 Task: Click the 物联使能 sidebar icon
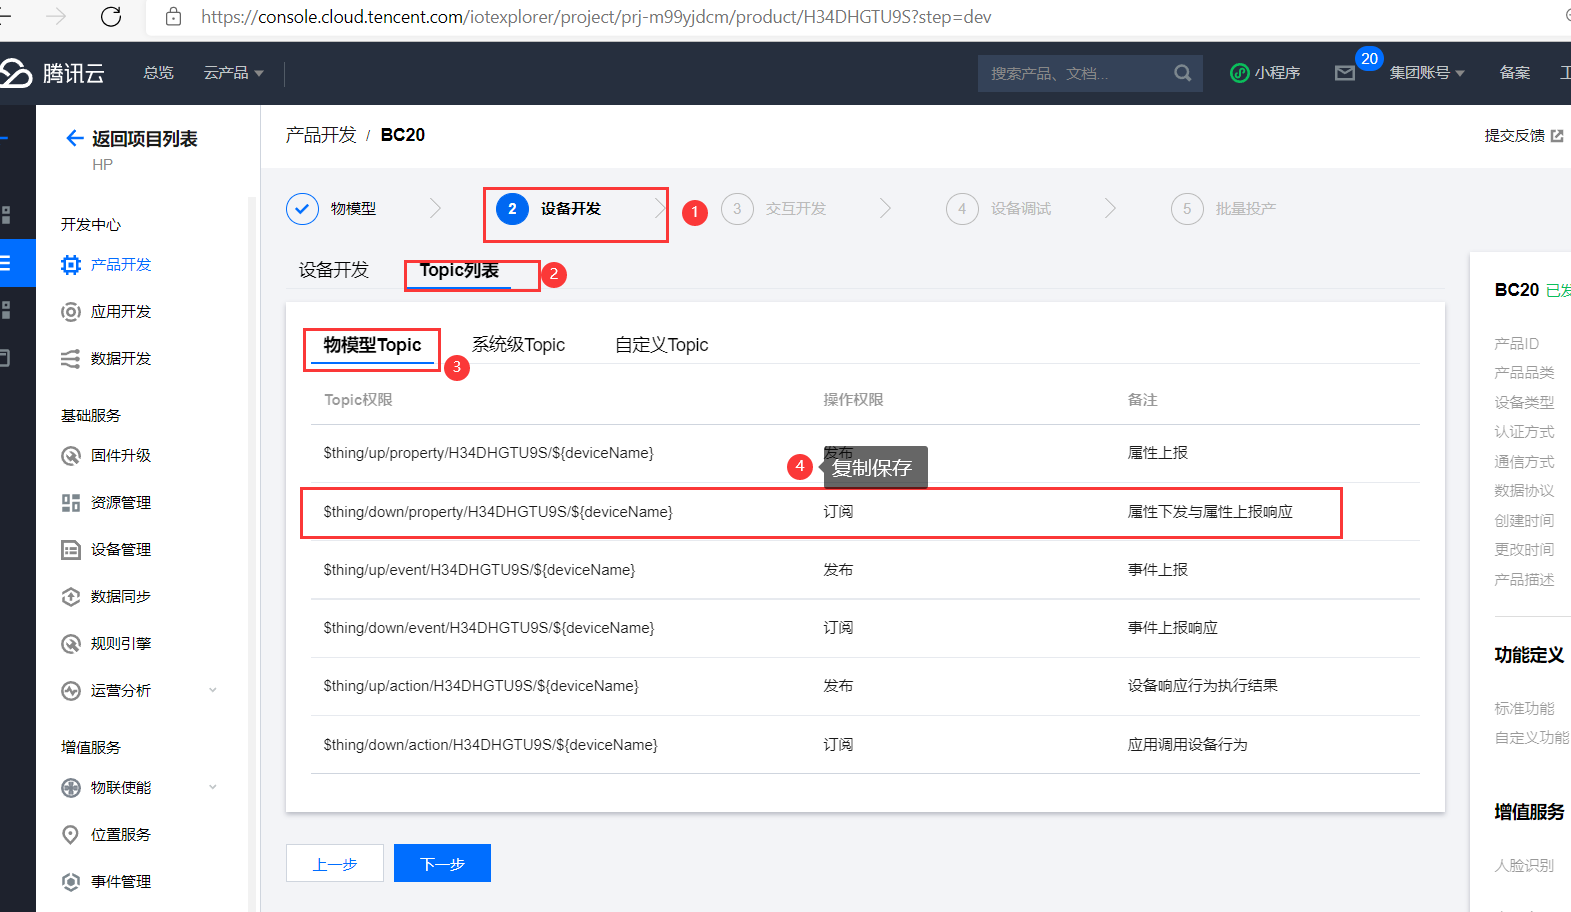(x=70, y=788)
